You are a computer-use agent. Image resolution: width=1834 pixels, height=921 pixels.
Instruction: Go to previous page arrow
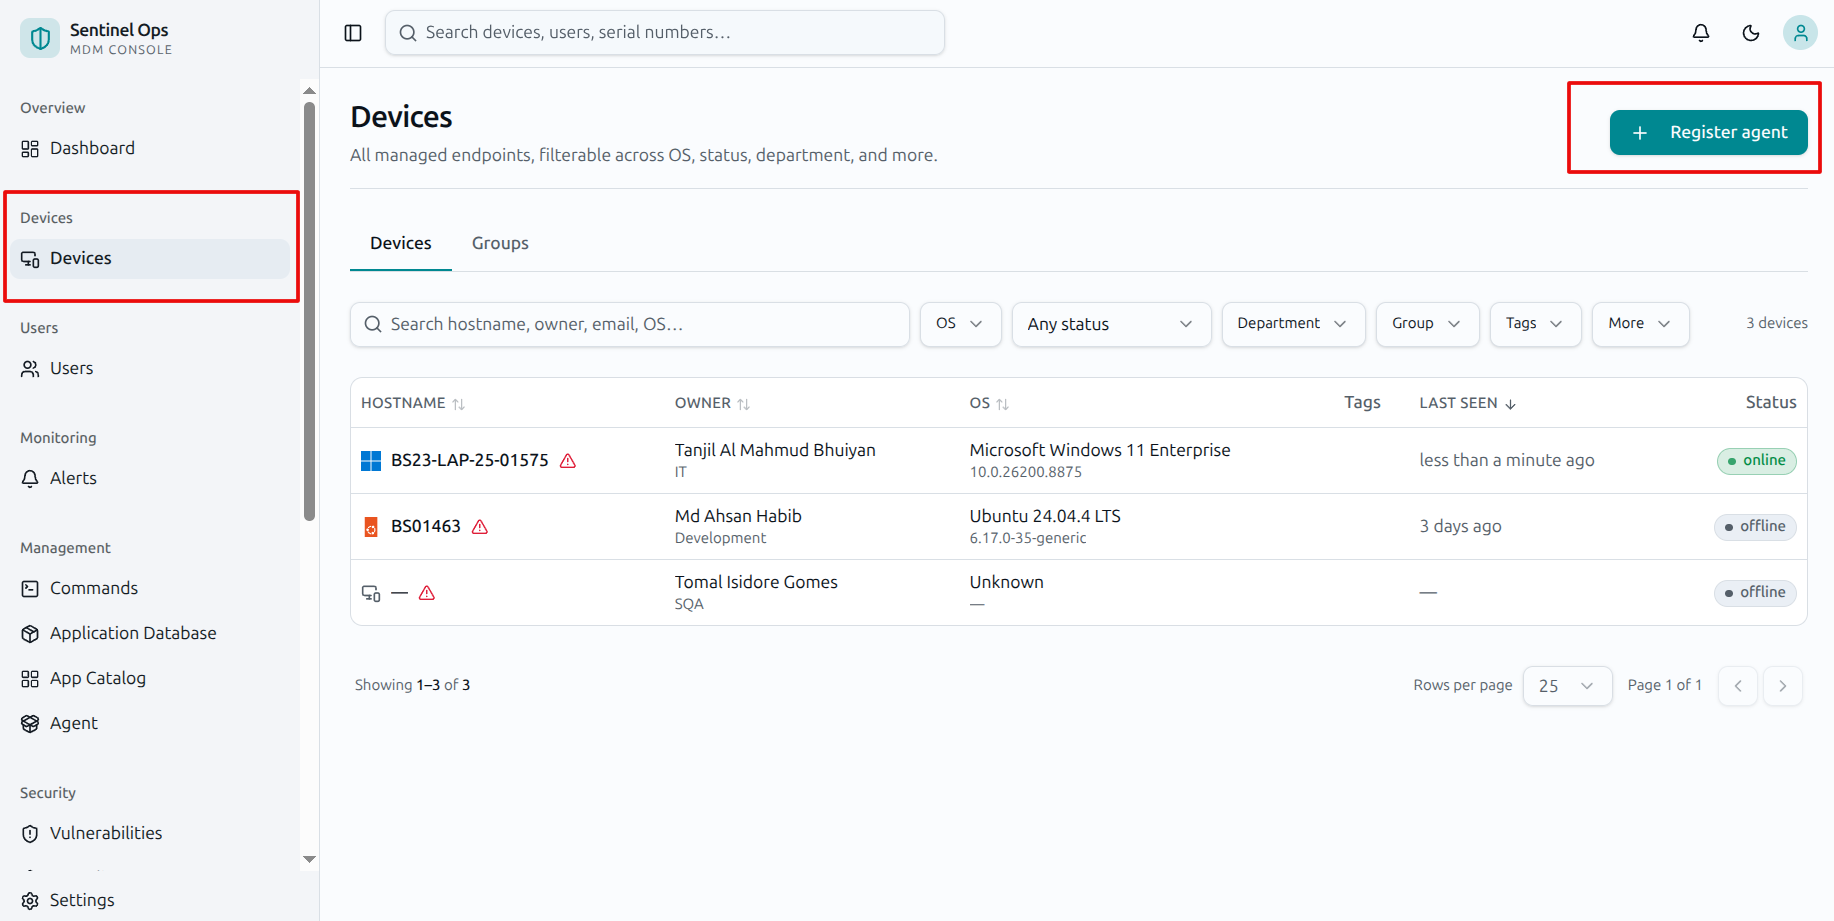[1738, 686]
